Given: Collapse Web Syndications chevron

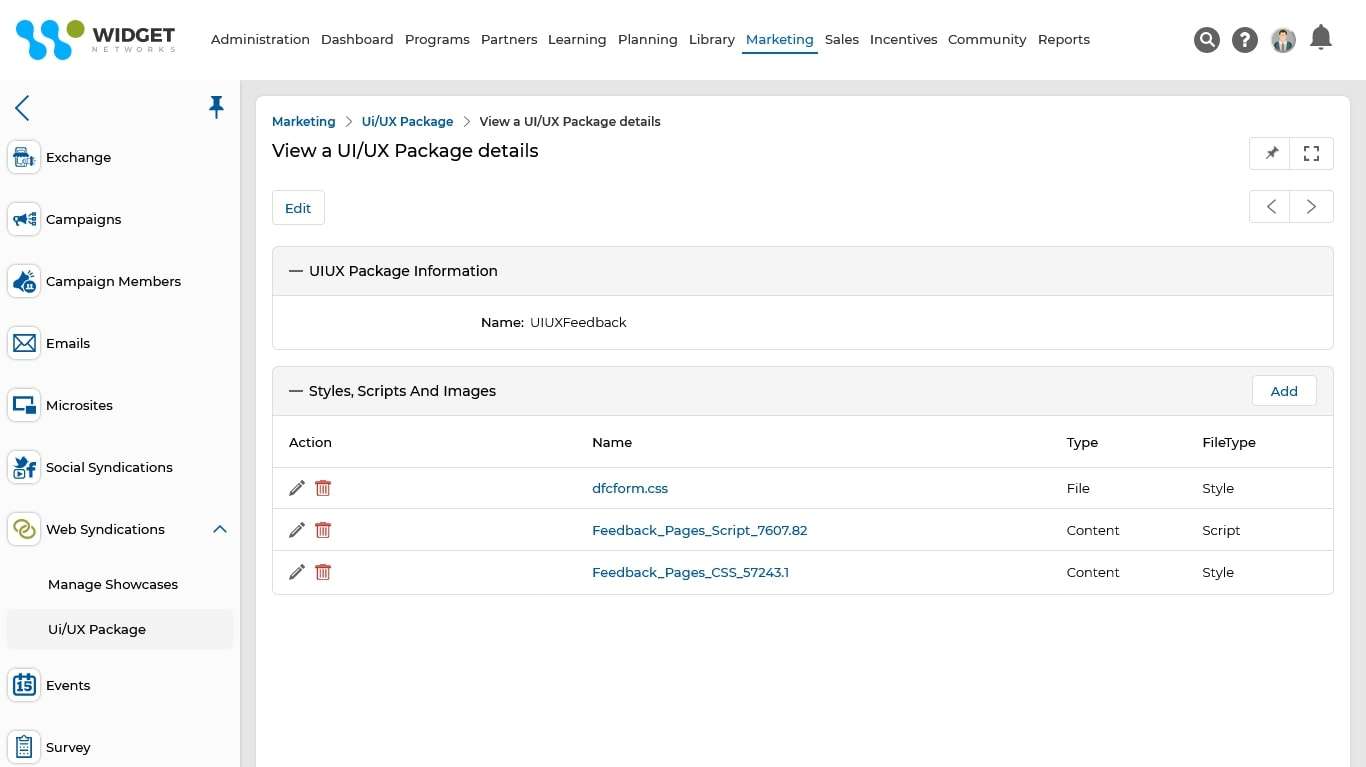Looking at the screenshot, I should tap(220, 529).
